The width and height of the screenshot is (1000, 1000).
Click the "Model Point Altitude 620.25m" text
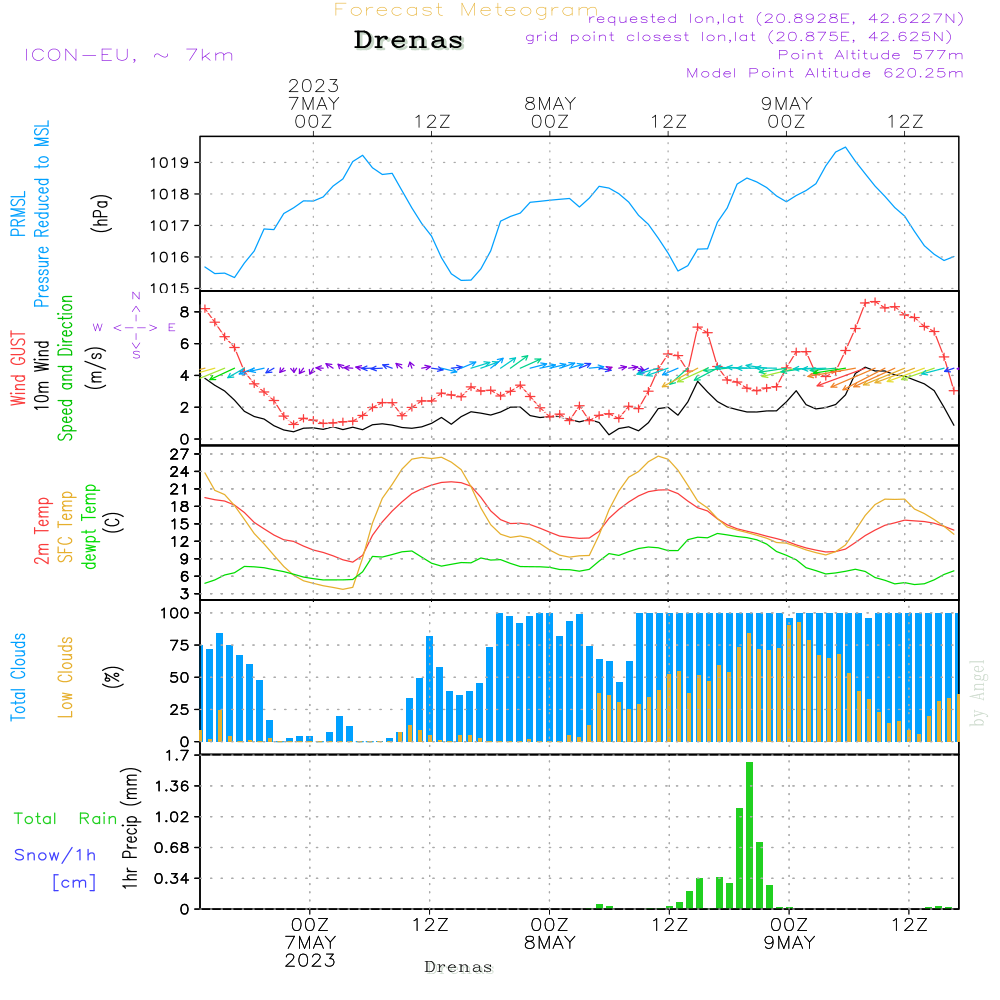[825, 73]
